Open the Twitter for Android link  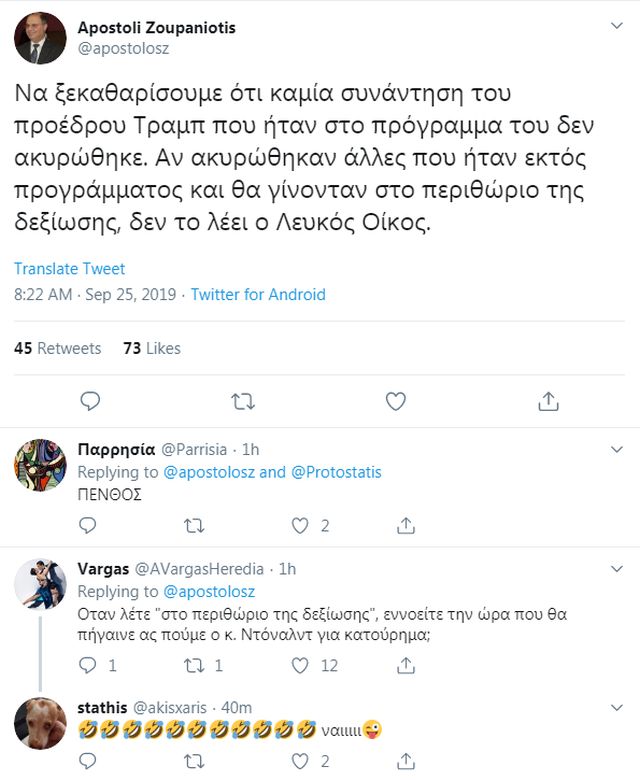click(x=258, y=295)
